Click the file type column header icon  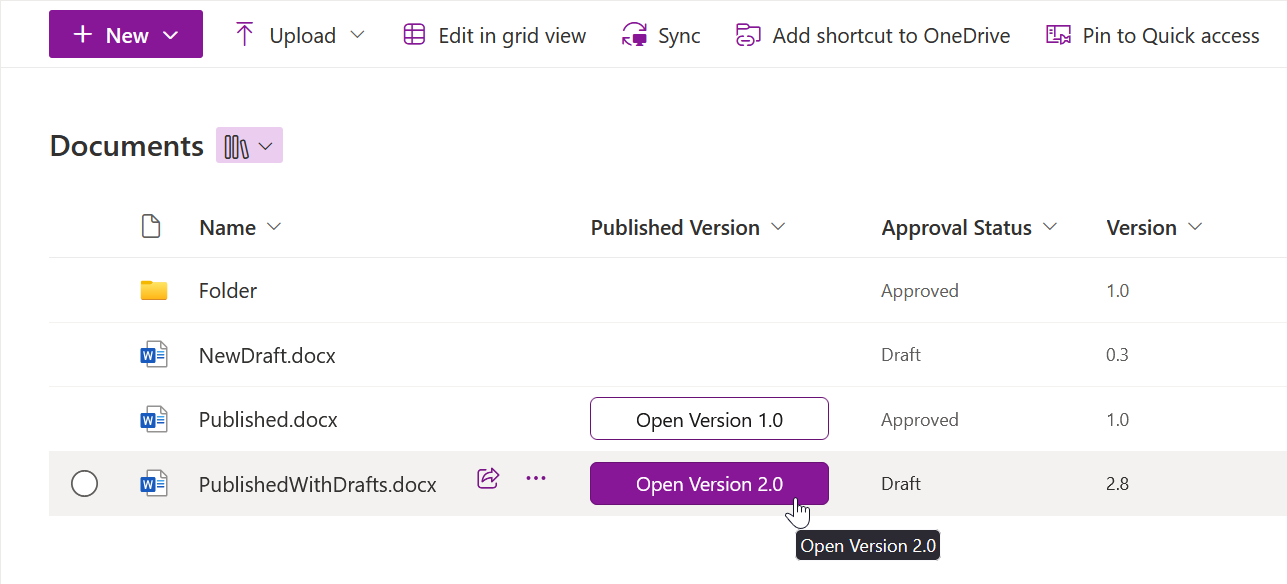151,227
